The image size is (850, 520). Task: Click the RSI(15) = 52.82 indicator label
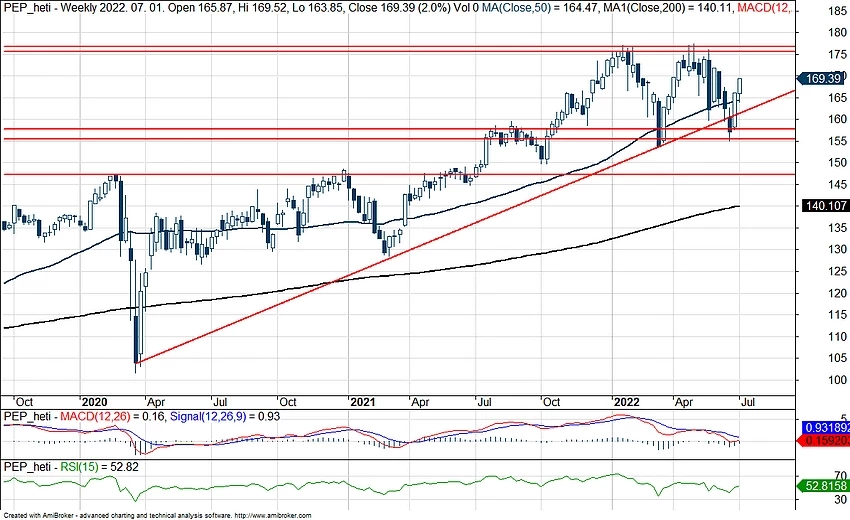point(99,467)
